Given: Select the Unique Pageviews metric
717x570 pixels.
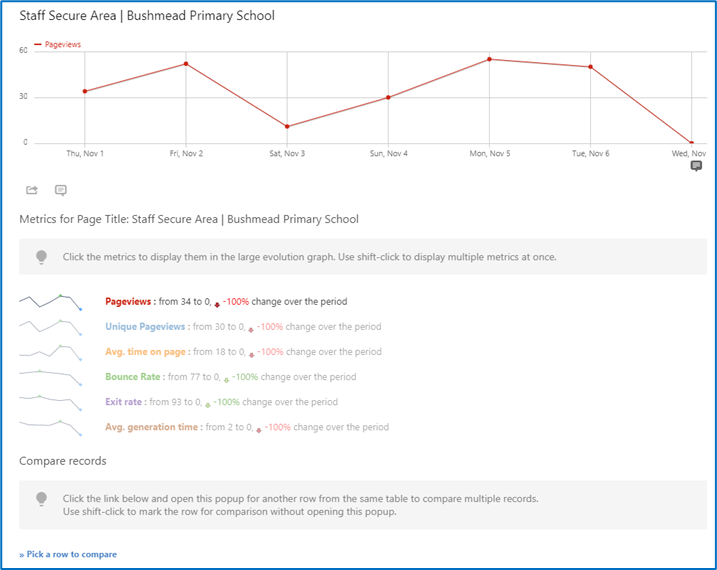Looking at the screenshot, I should pos(145,327).
